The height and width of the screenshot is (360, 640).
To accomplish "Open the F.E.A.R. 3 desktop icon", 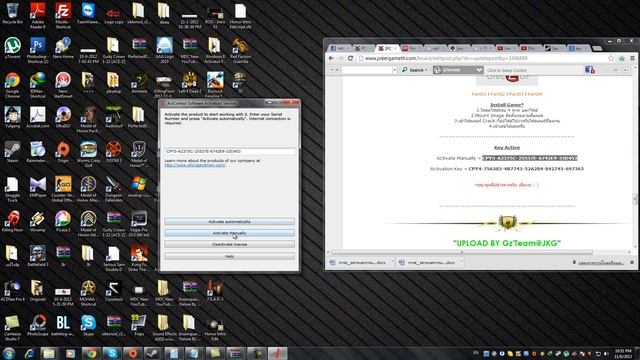I will click(x=215, y=291).
